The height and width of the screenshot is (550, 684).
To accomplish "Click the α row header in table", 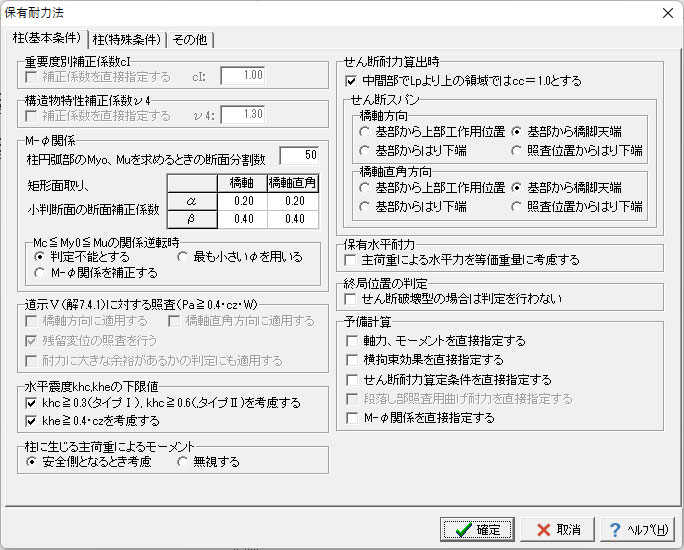I will (x=192, y=201).
